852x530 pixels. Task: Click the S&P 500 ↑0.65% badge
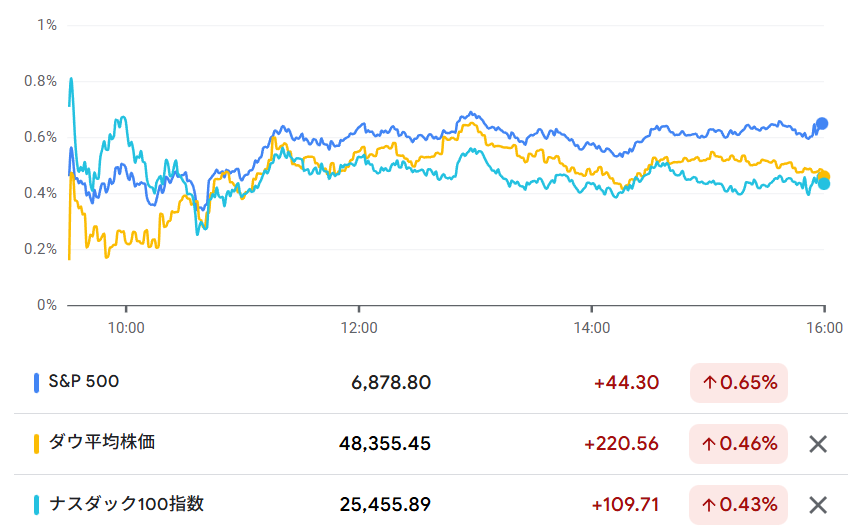click(738, 383)
